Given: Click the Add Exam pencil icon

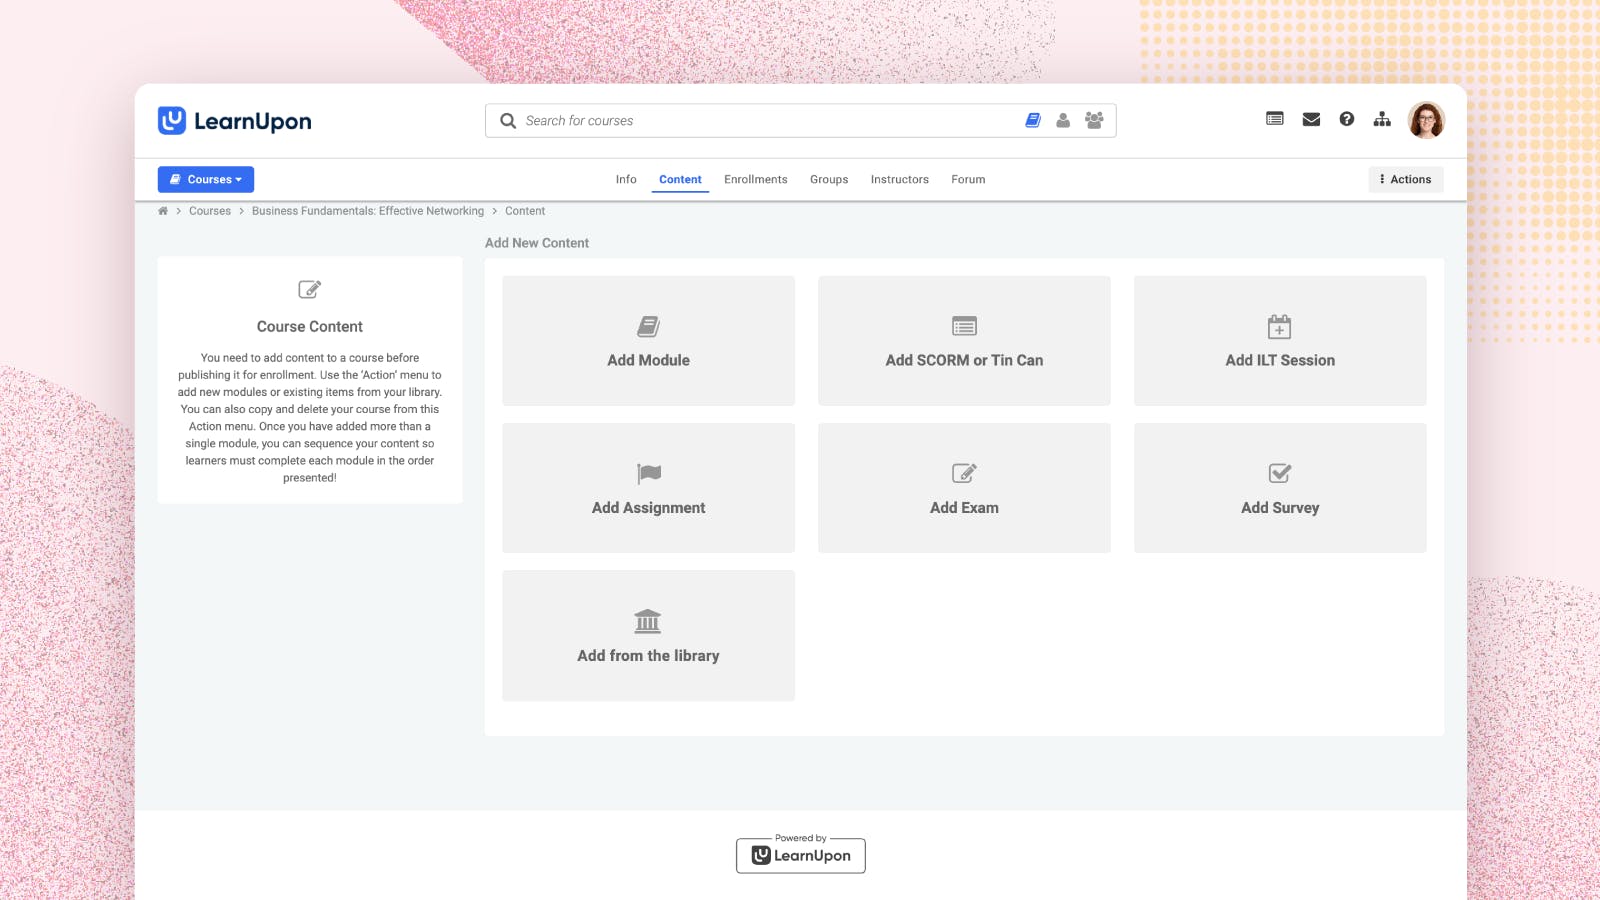Looking at the screenshot, I should (964, 472).
